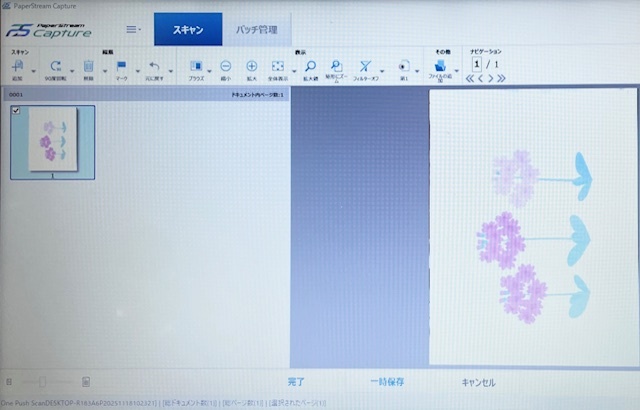Click the Add scan (追加) icon

18,66
